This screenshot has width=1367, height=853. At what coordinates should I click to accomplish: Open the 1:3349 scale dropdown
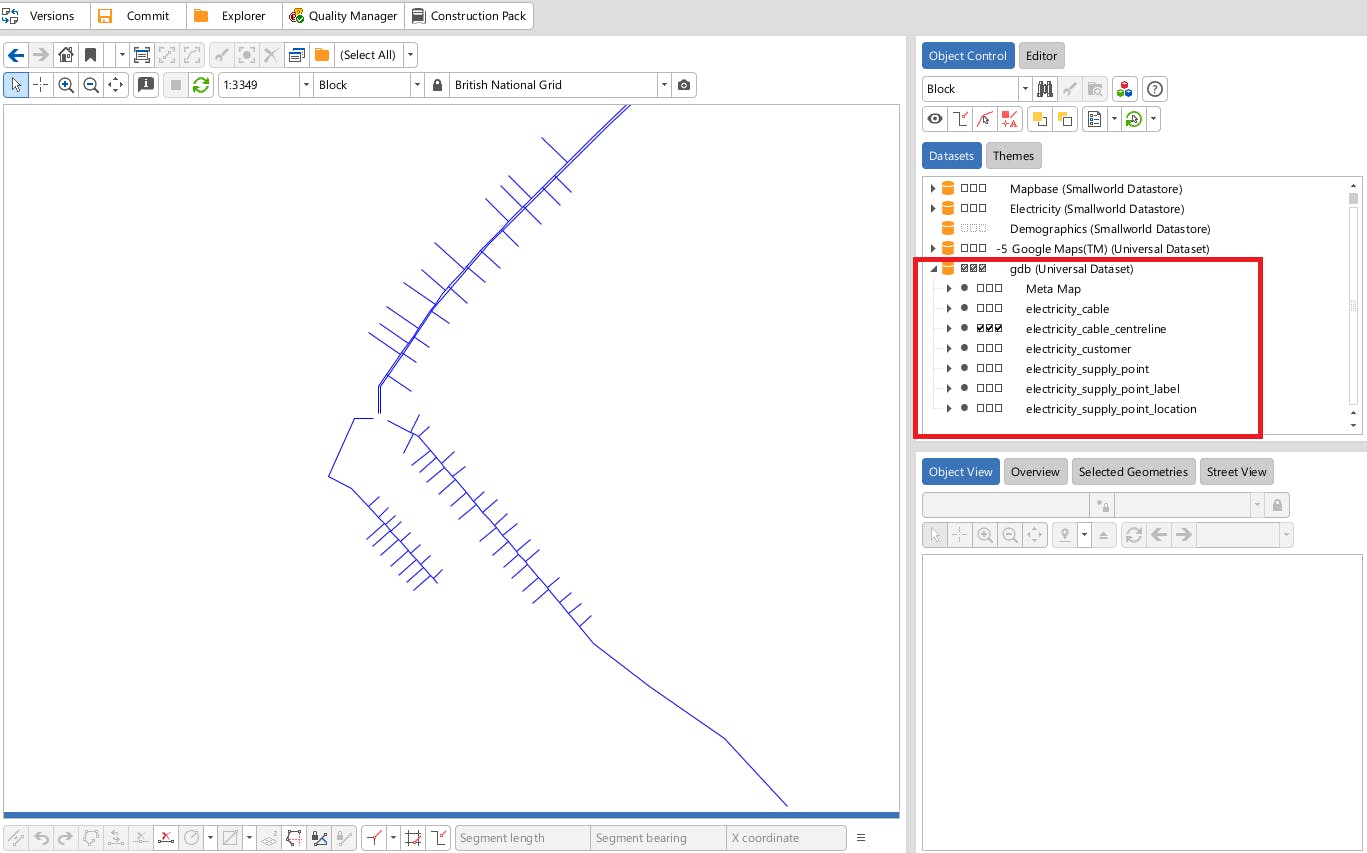point(306,85)
